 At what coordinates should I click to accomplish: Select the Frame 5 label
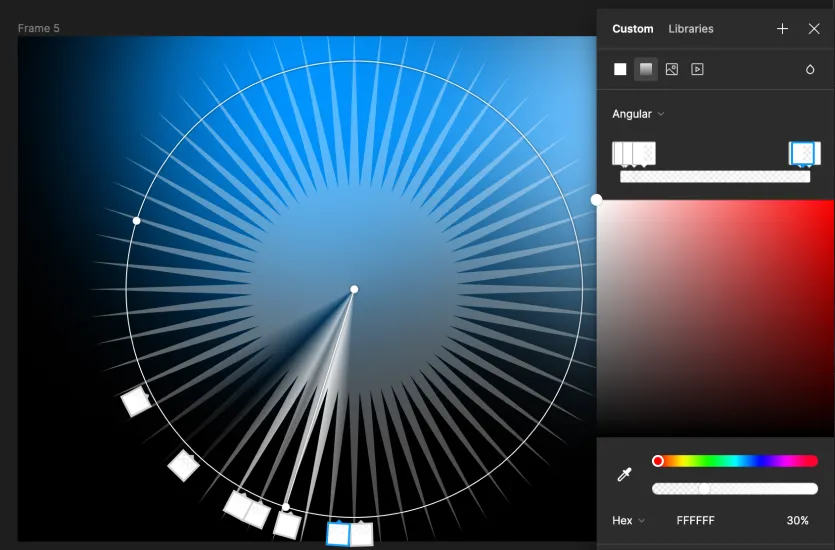click(x=38, y=28)
